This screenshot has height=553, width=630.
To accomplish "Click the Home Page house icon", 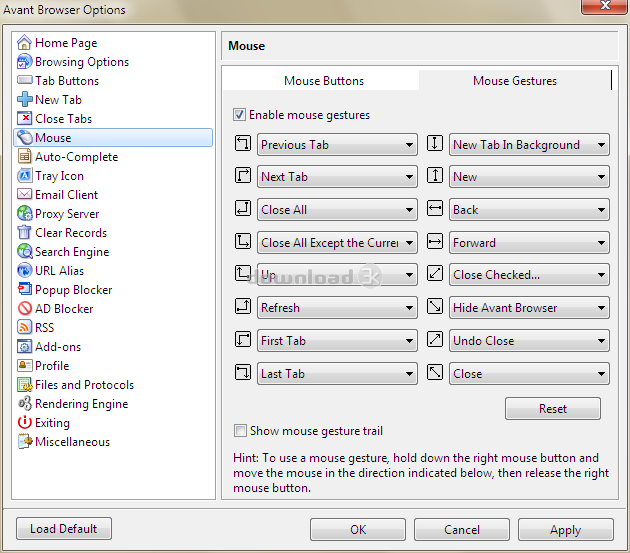I will click(25, 43).
